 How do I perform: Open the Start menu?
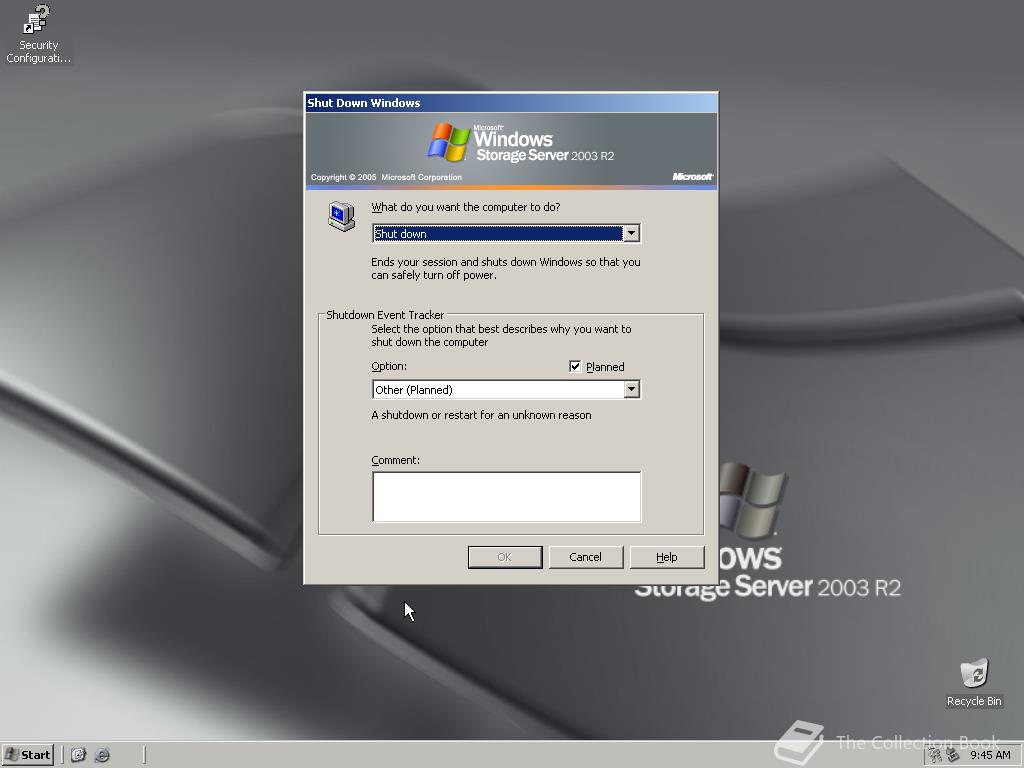(27, 755)
